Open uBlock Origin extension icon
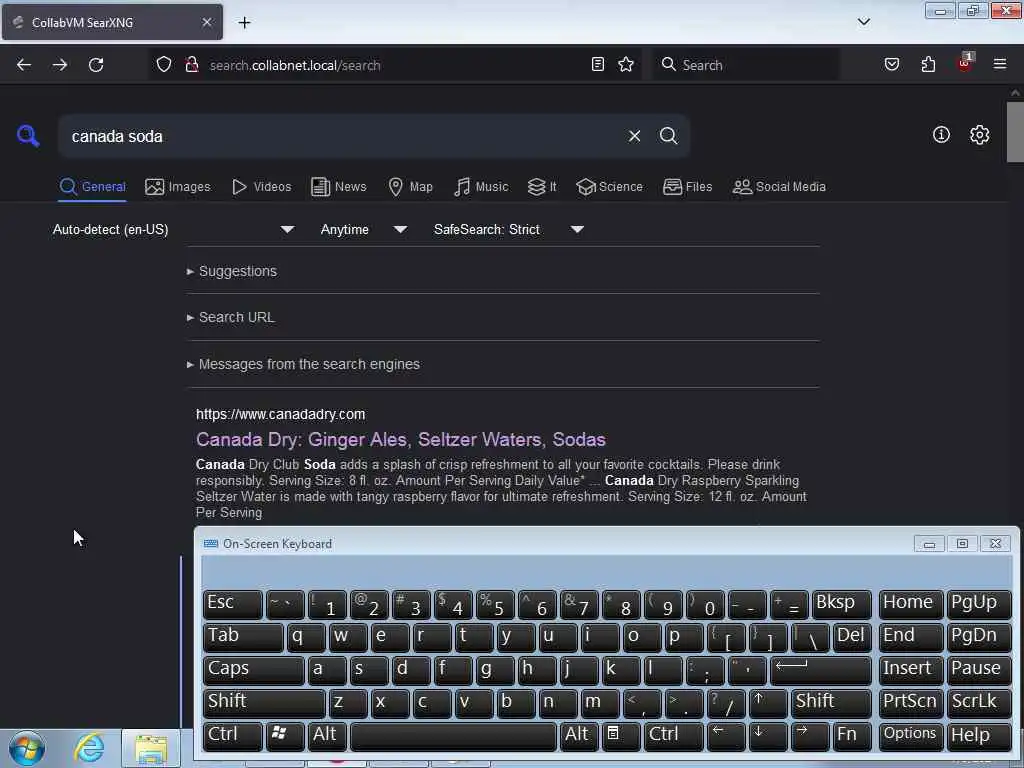The image size is (1024, 768). click(964, 63)
